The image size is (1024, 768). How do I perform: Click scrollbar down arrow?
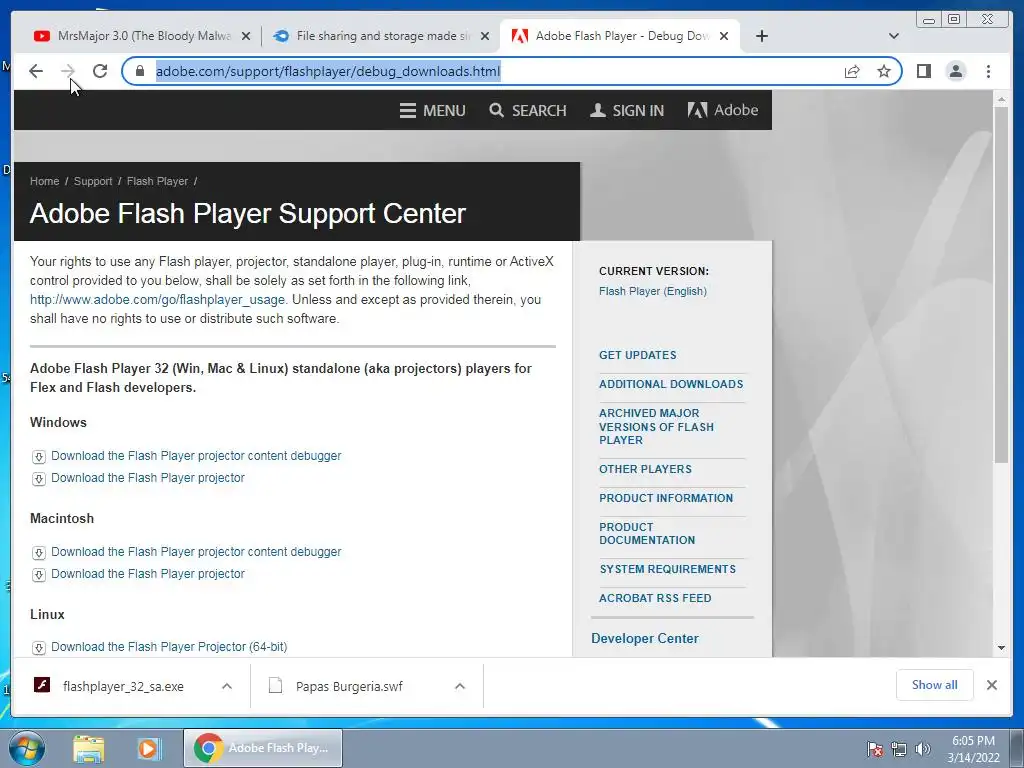point(1001,648)
